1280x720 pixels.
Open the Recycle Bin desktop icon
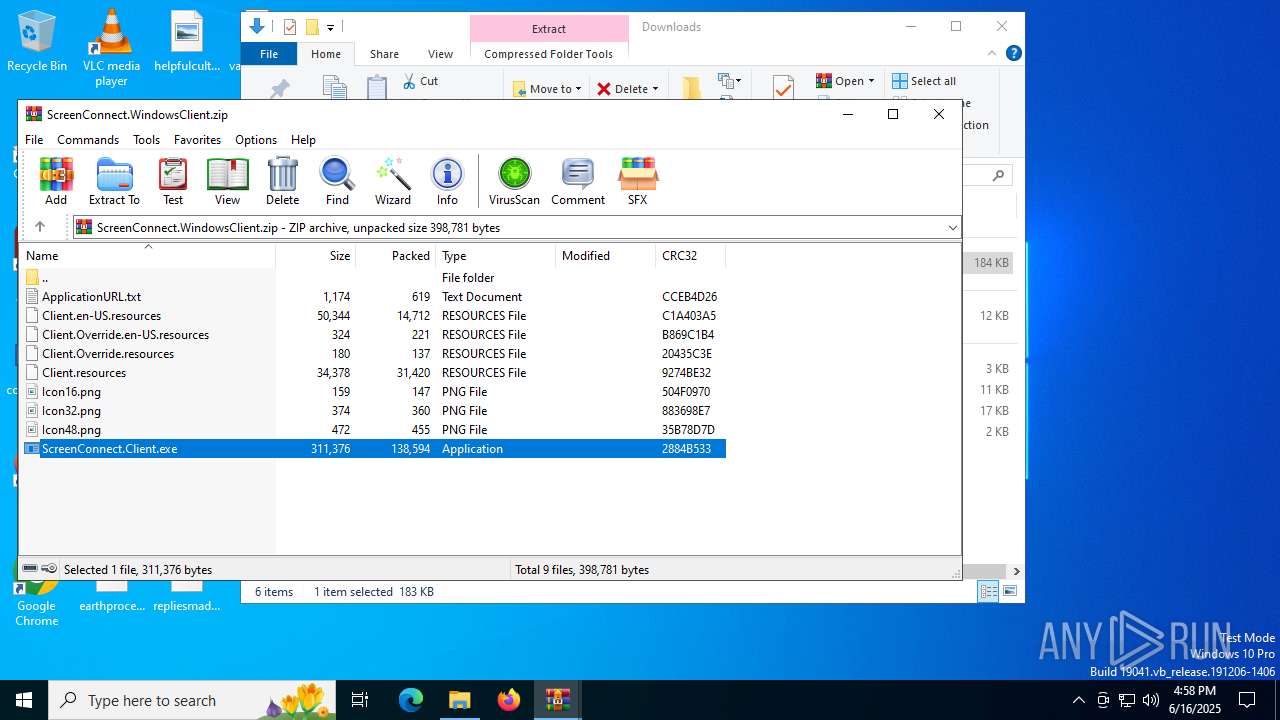pyautogui.click(x=37, y=42)
